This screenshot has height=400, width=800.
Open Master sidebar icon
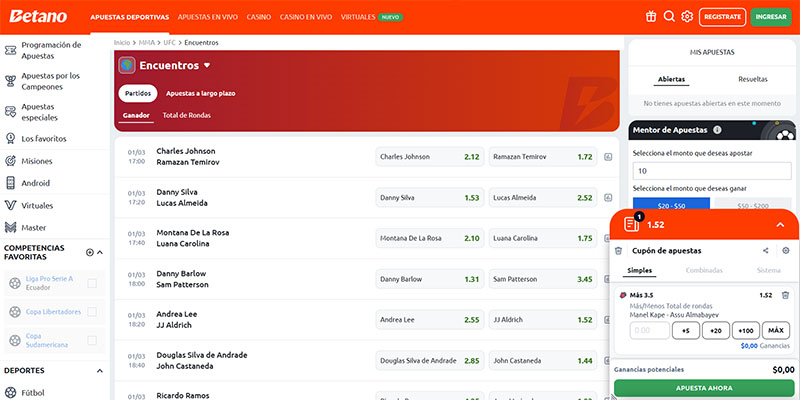click(10, 228)
